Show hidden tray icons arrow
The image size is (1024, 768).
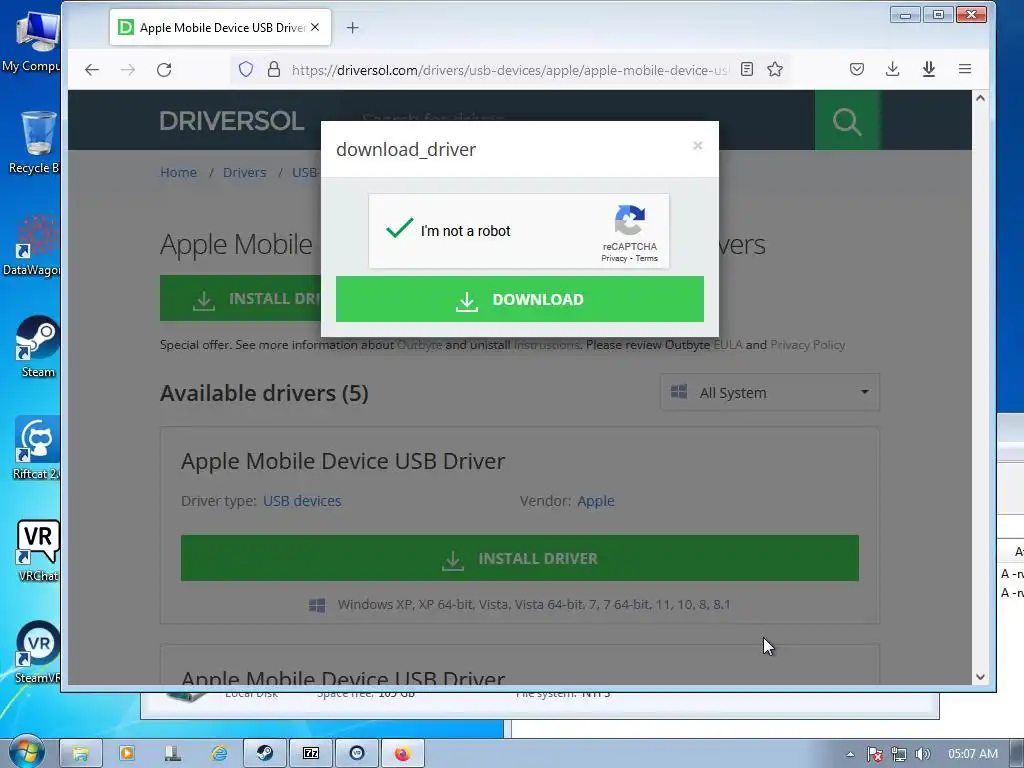tap(850, 754)
